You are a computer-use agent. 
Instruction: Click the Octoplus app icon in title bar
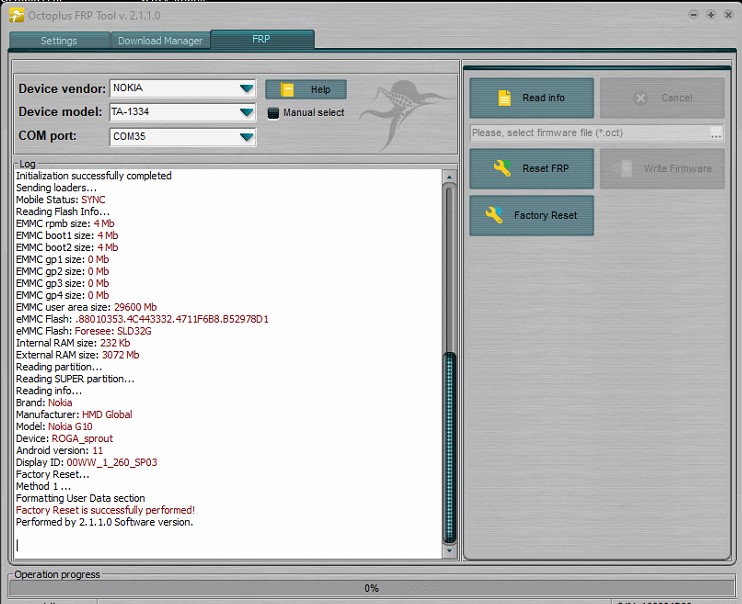(x=16, y=16)
